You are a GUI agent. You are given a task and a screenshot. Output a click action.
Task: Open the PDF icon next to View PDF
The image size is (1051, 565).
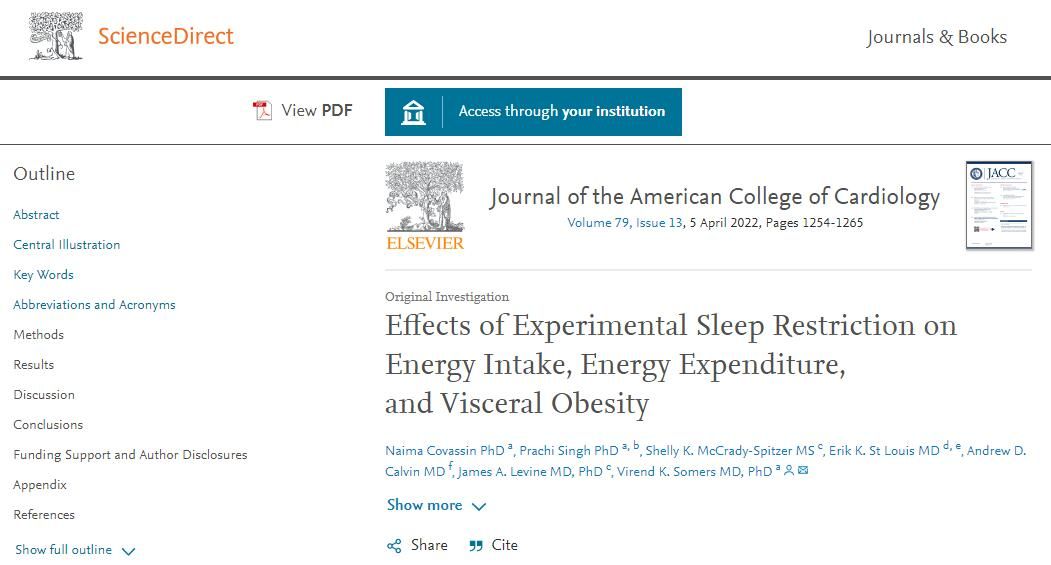[262, 111]
